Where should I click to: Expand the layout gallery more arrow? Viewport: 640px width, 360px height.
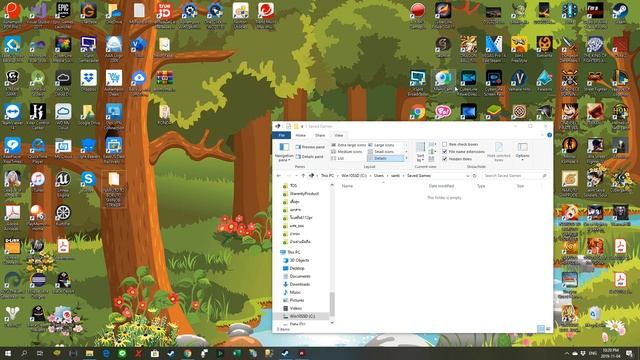coord(407,158)
